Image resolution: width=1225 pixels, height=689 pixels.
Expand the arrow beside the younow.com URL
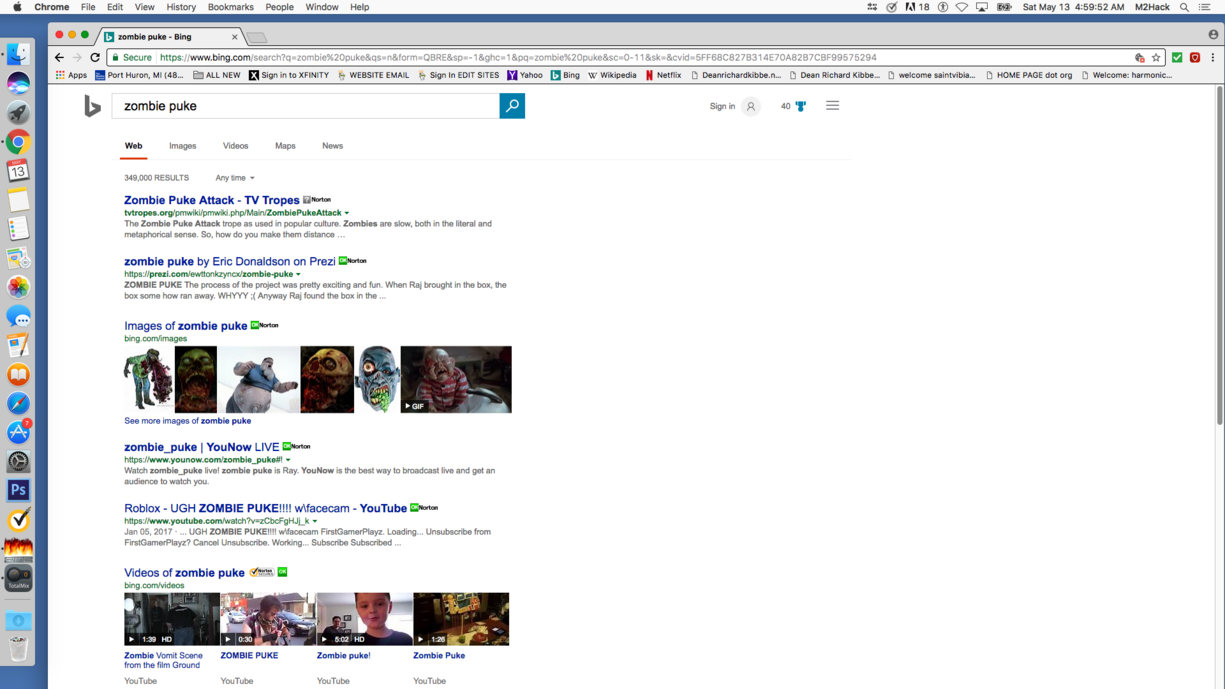click(x=288, y=460)
